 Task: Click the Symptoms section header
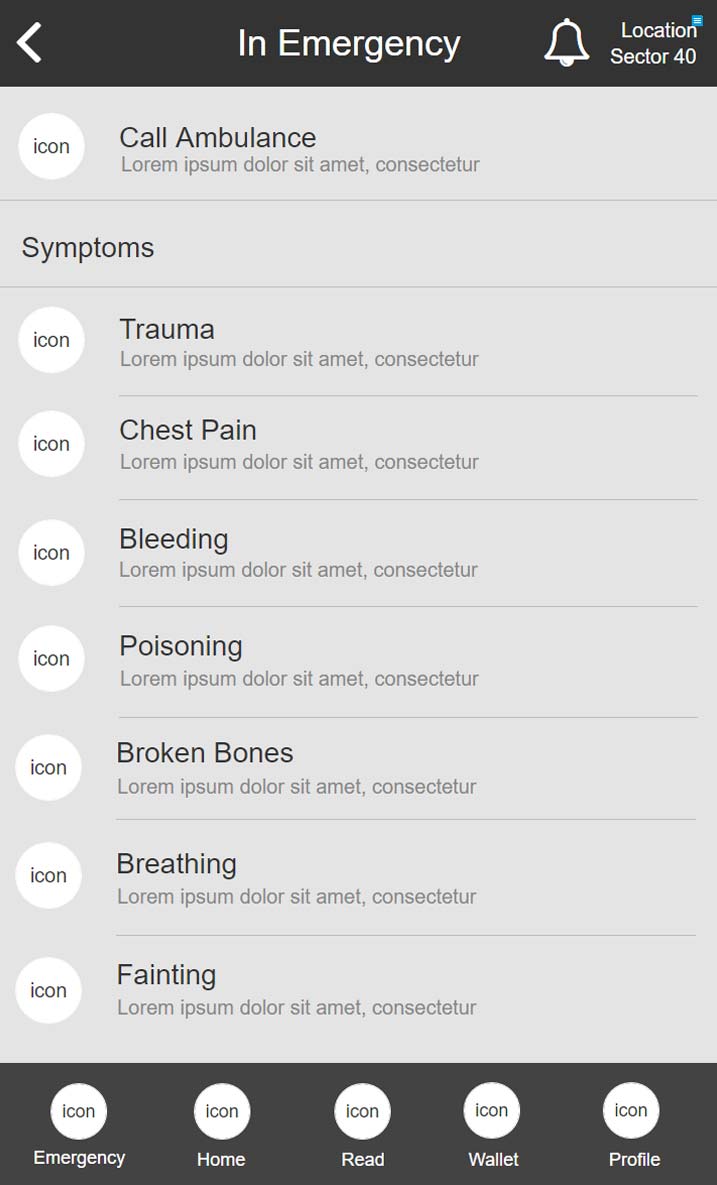click(x=88, y=248)
